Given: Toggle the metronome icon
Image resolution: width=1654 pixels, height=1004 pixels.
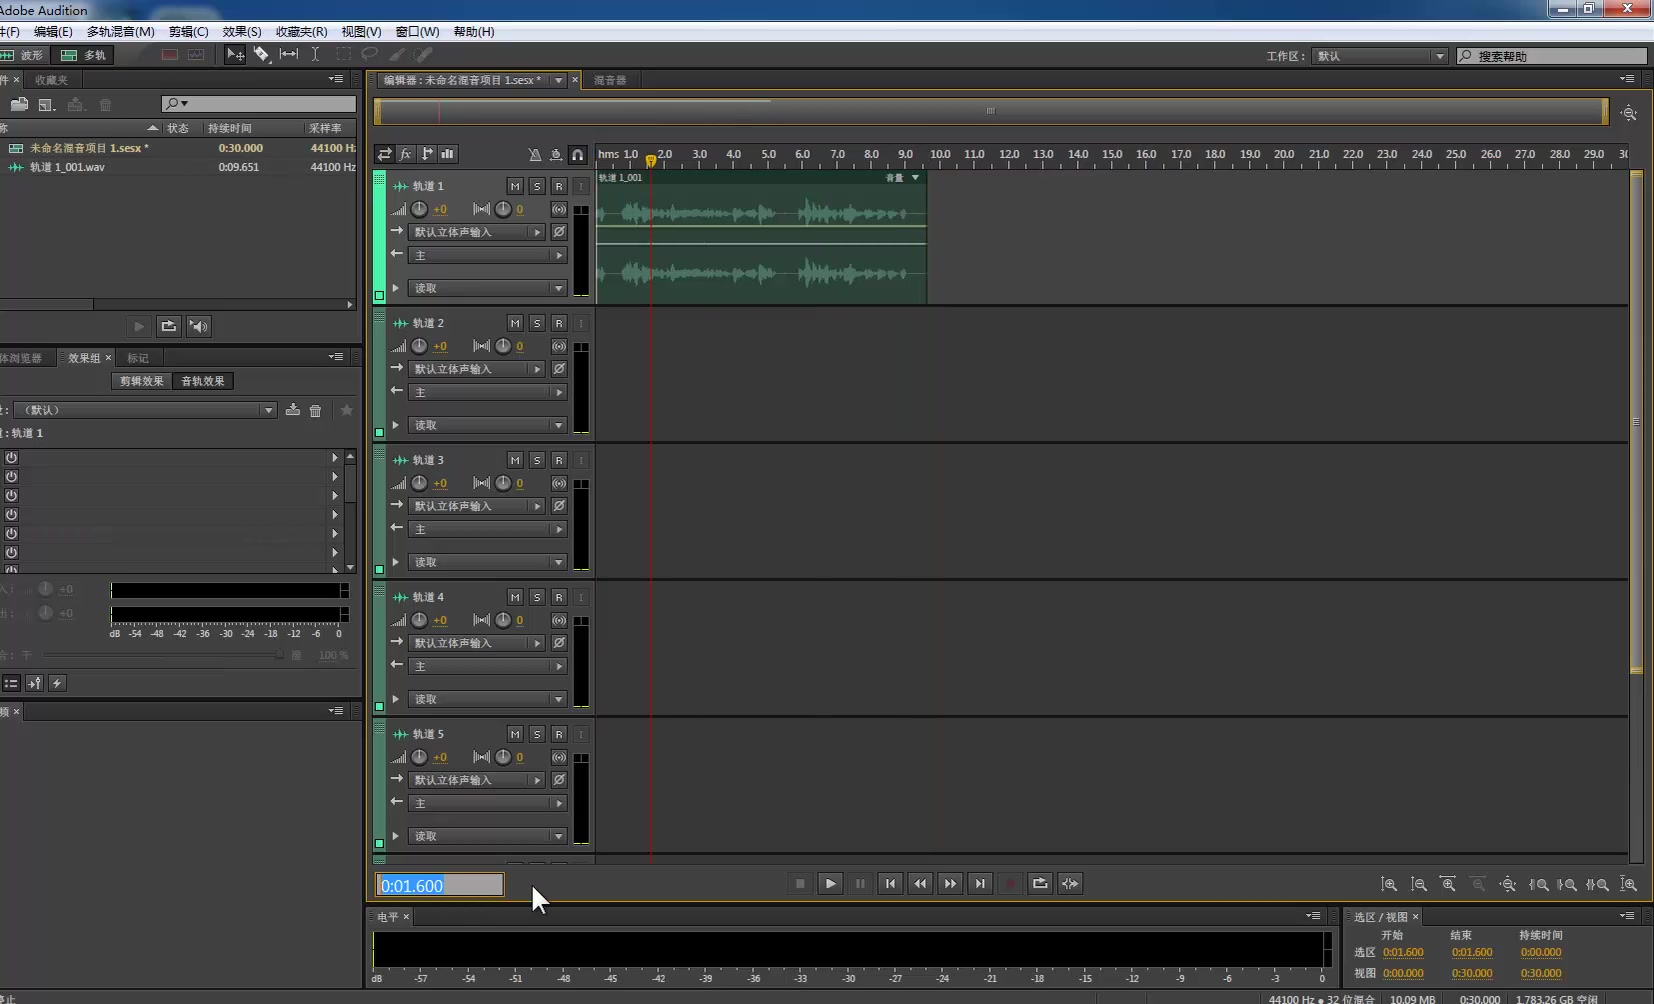Looking at the screenshot, I should click(535, 154).
